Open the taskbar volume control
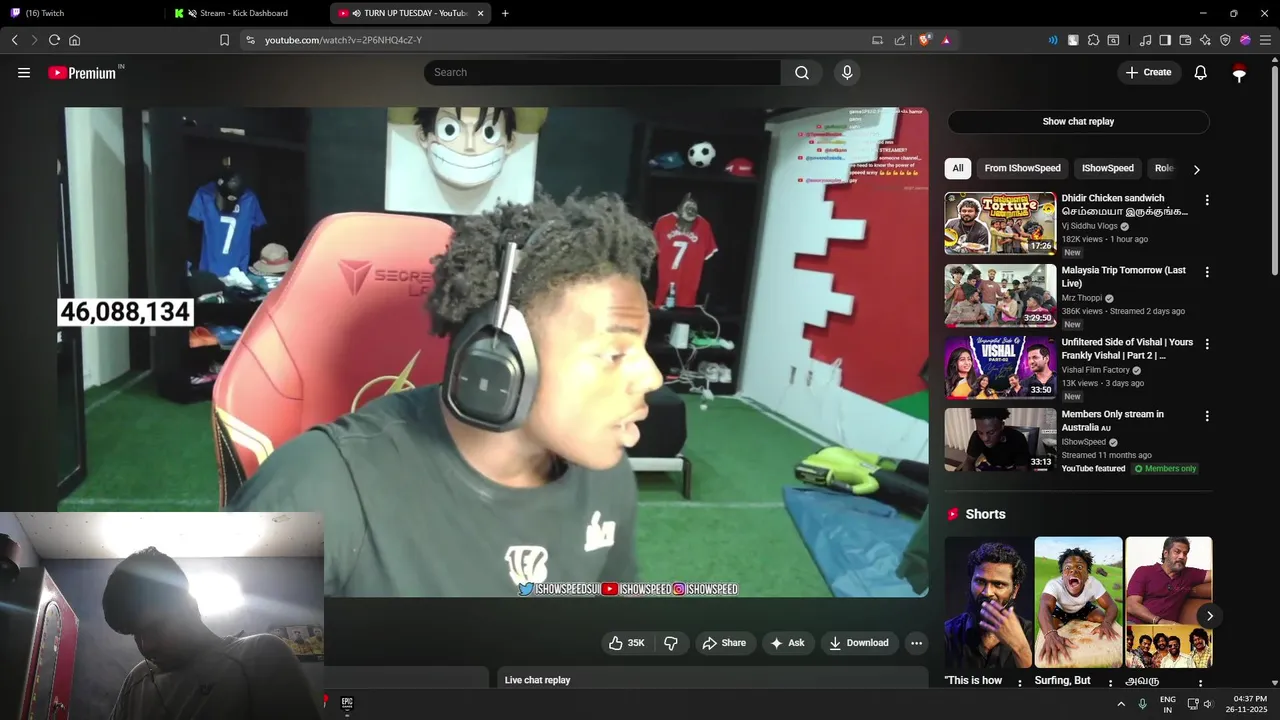 point(1208,704)
